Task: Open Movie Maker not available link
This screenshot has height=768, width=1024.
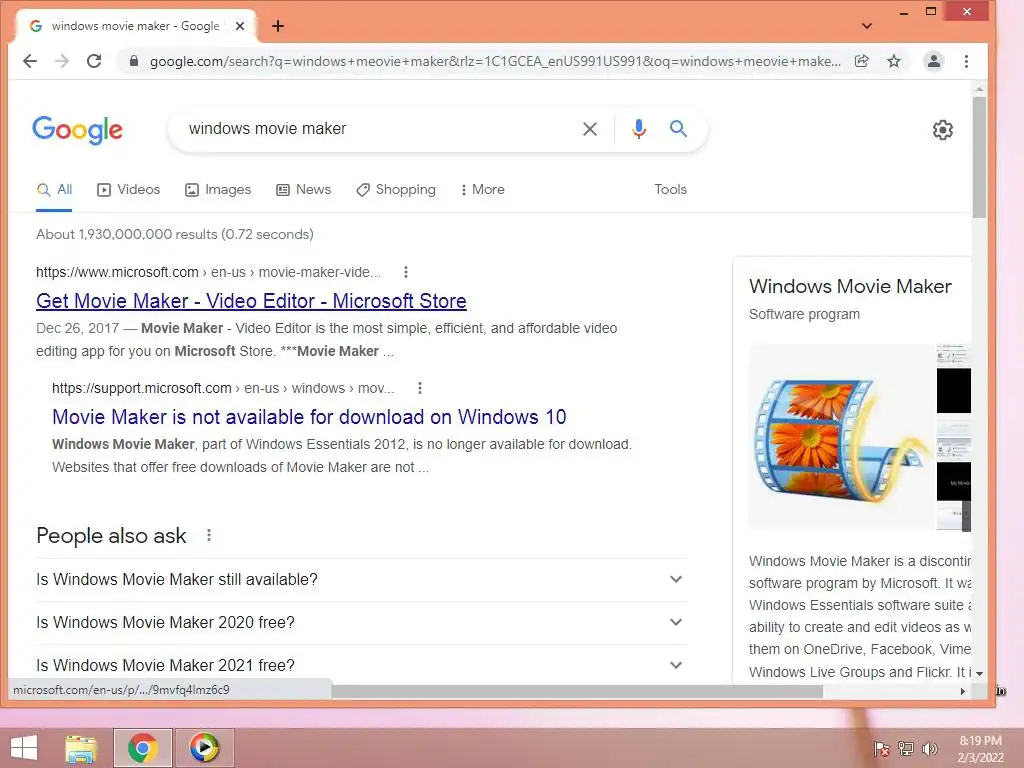Action: 309,417
